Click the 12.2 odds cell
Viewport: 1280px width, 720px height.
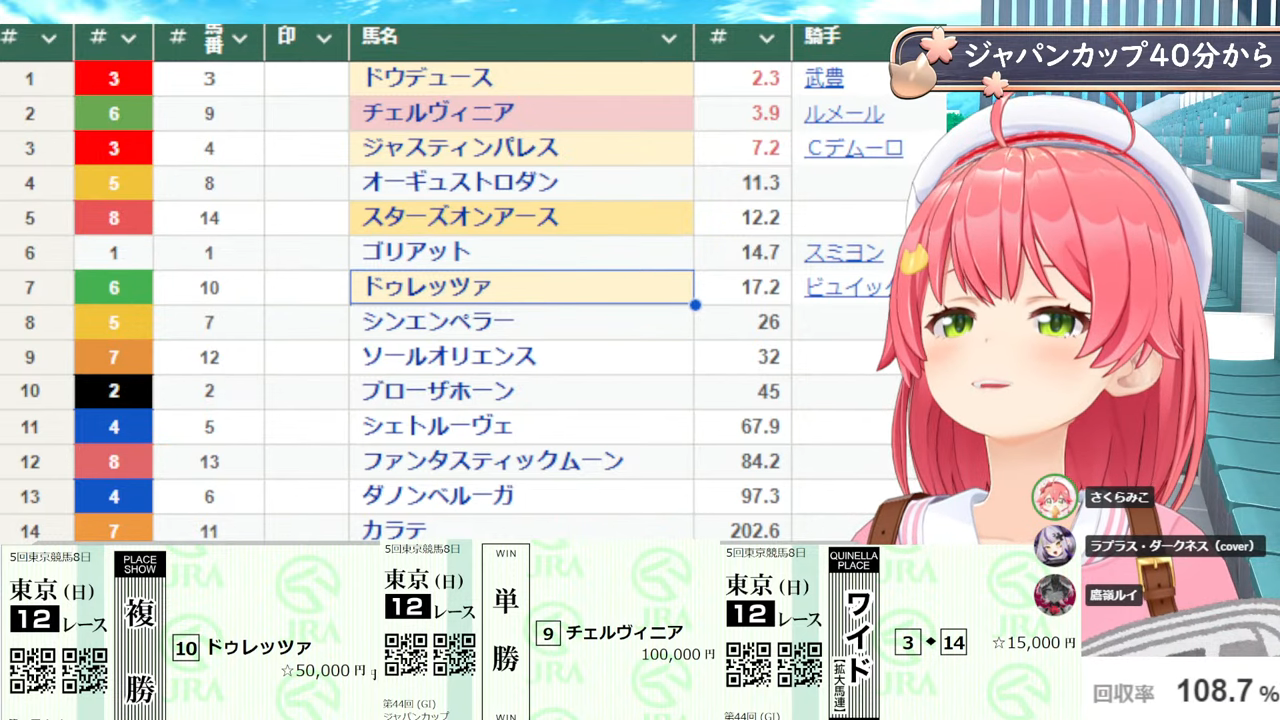coord(742,217)
